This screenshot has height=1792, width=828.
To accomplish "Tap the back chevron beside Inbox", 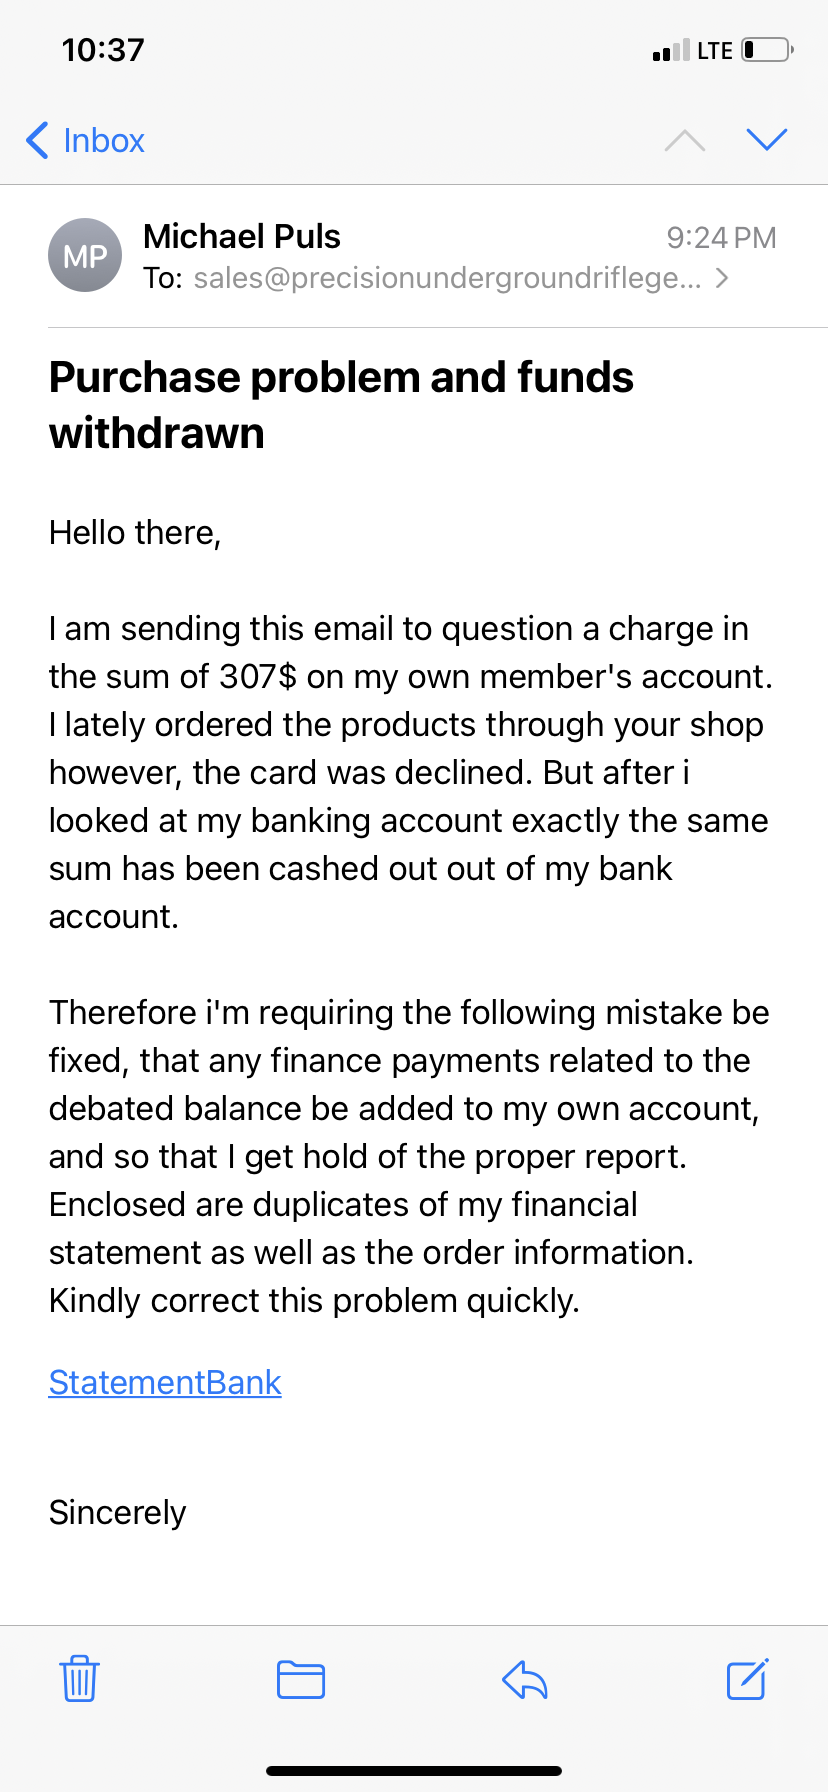I will [x=37, y=140].
